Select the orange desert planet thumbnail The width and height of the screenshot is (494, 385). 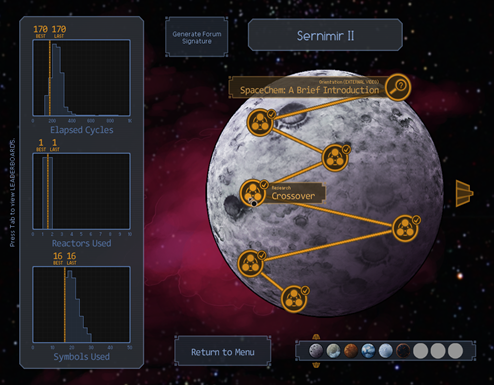pos(351,351)
